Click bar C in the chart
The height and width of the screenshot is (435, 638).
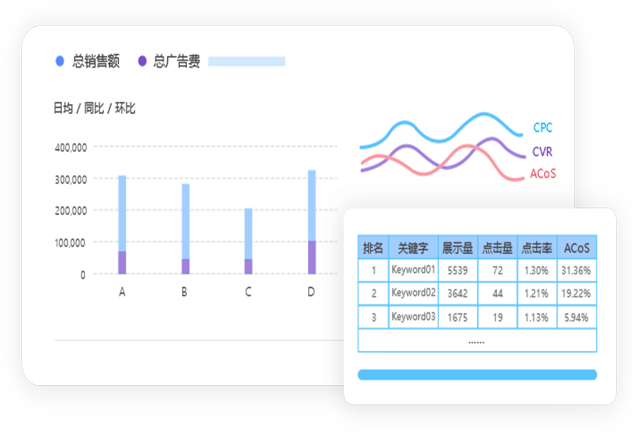point(248,241)
